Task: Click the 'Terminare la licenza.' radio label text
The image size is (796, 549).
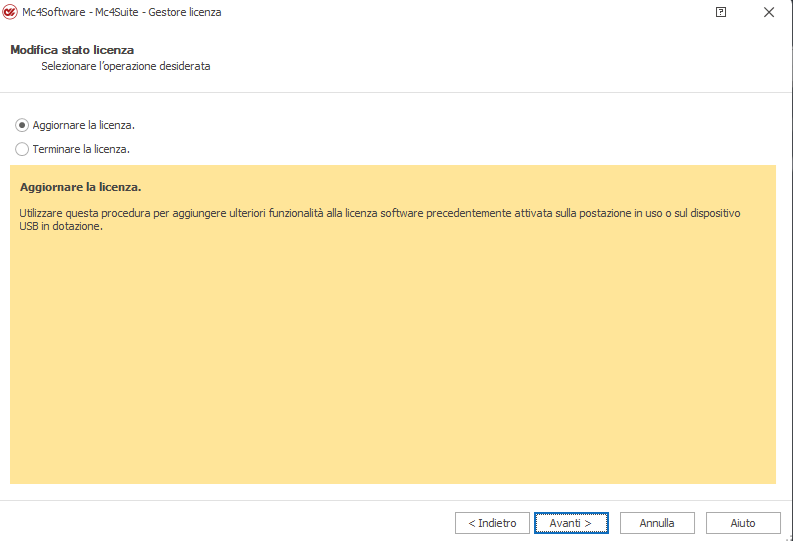Action: [x=81, y=149]
